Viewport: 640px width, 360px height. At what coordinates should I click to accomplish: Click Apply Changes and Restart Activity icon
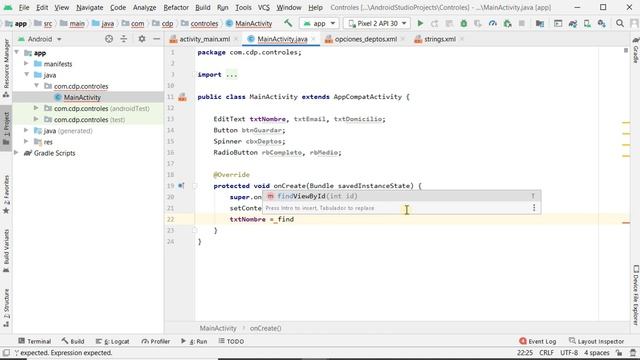(x=434, y=23)
